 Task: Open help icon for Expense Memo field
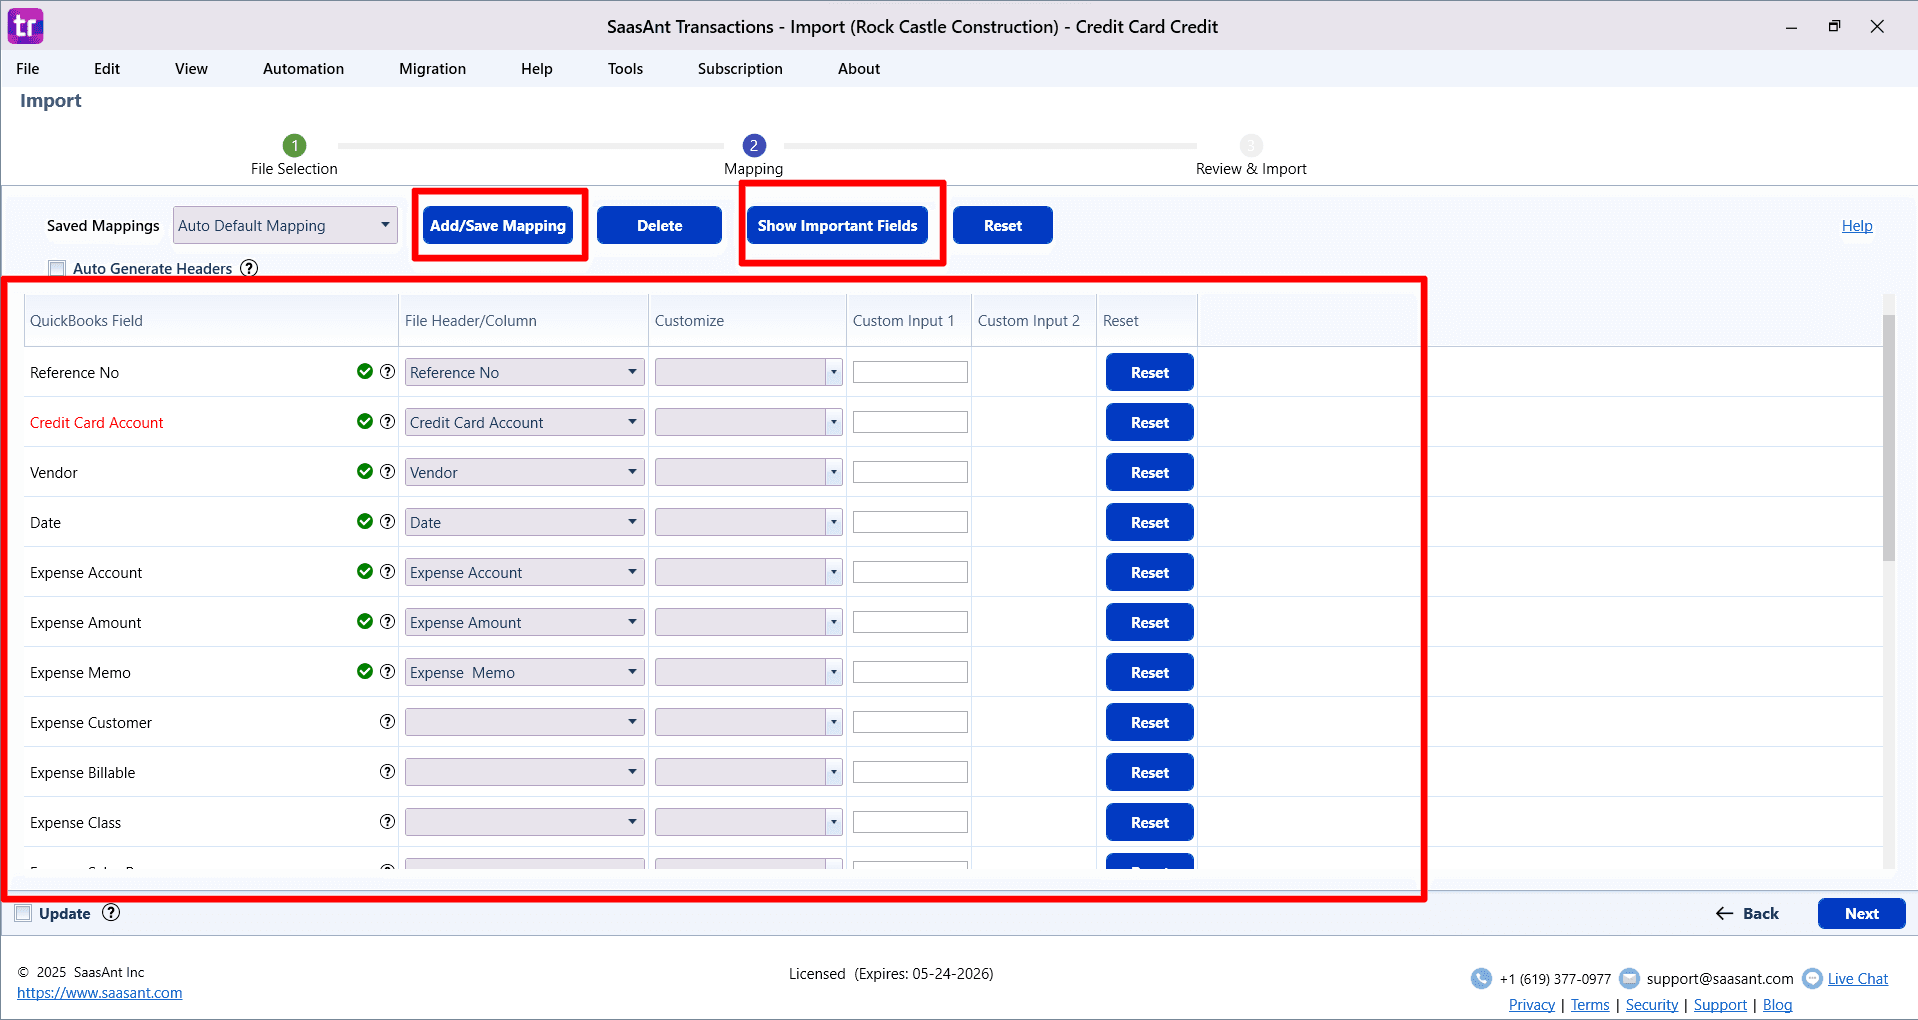click(x=387, y=672)
